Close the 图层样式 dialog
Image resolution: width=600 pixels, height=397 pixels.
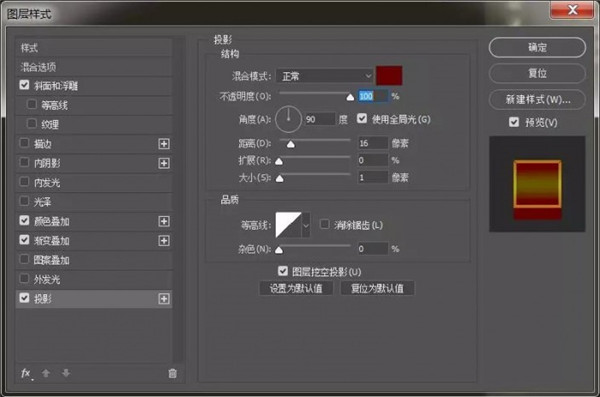tap(572, 10)
